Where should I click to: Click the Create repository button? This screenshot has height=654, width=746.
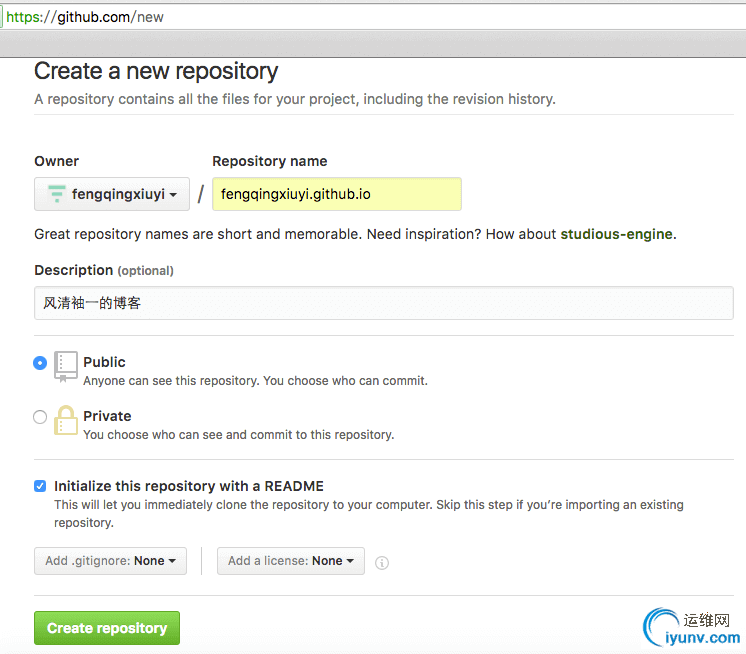click(x=107, y=628)
